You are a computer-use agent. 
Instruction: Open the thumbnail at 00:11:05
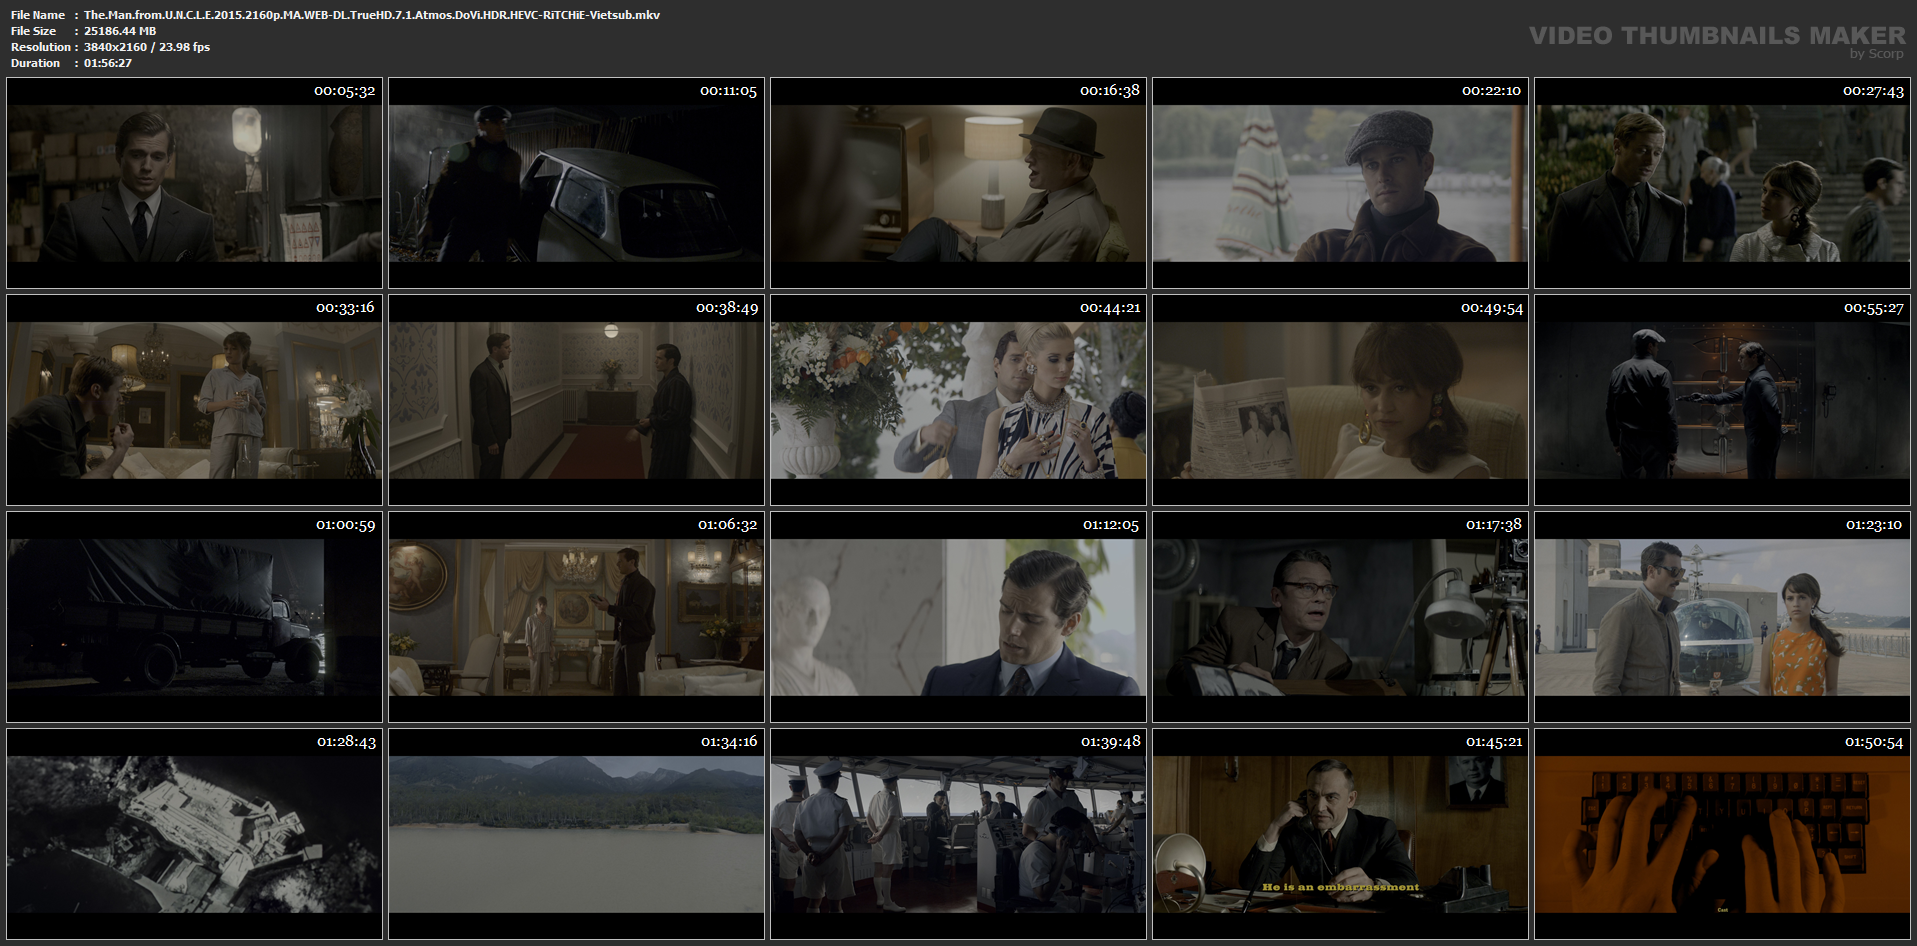tap(576, 183)
